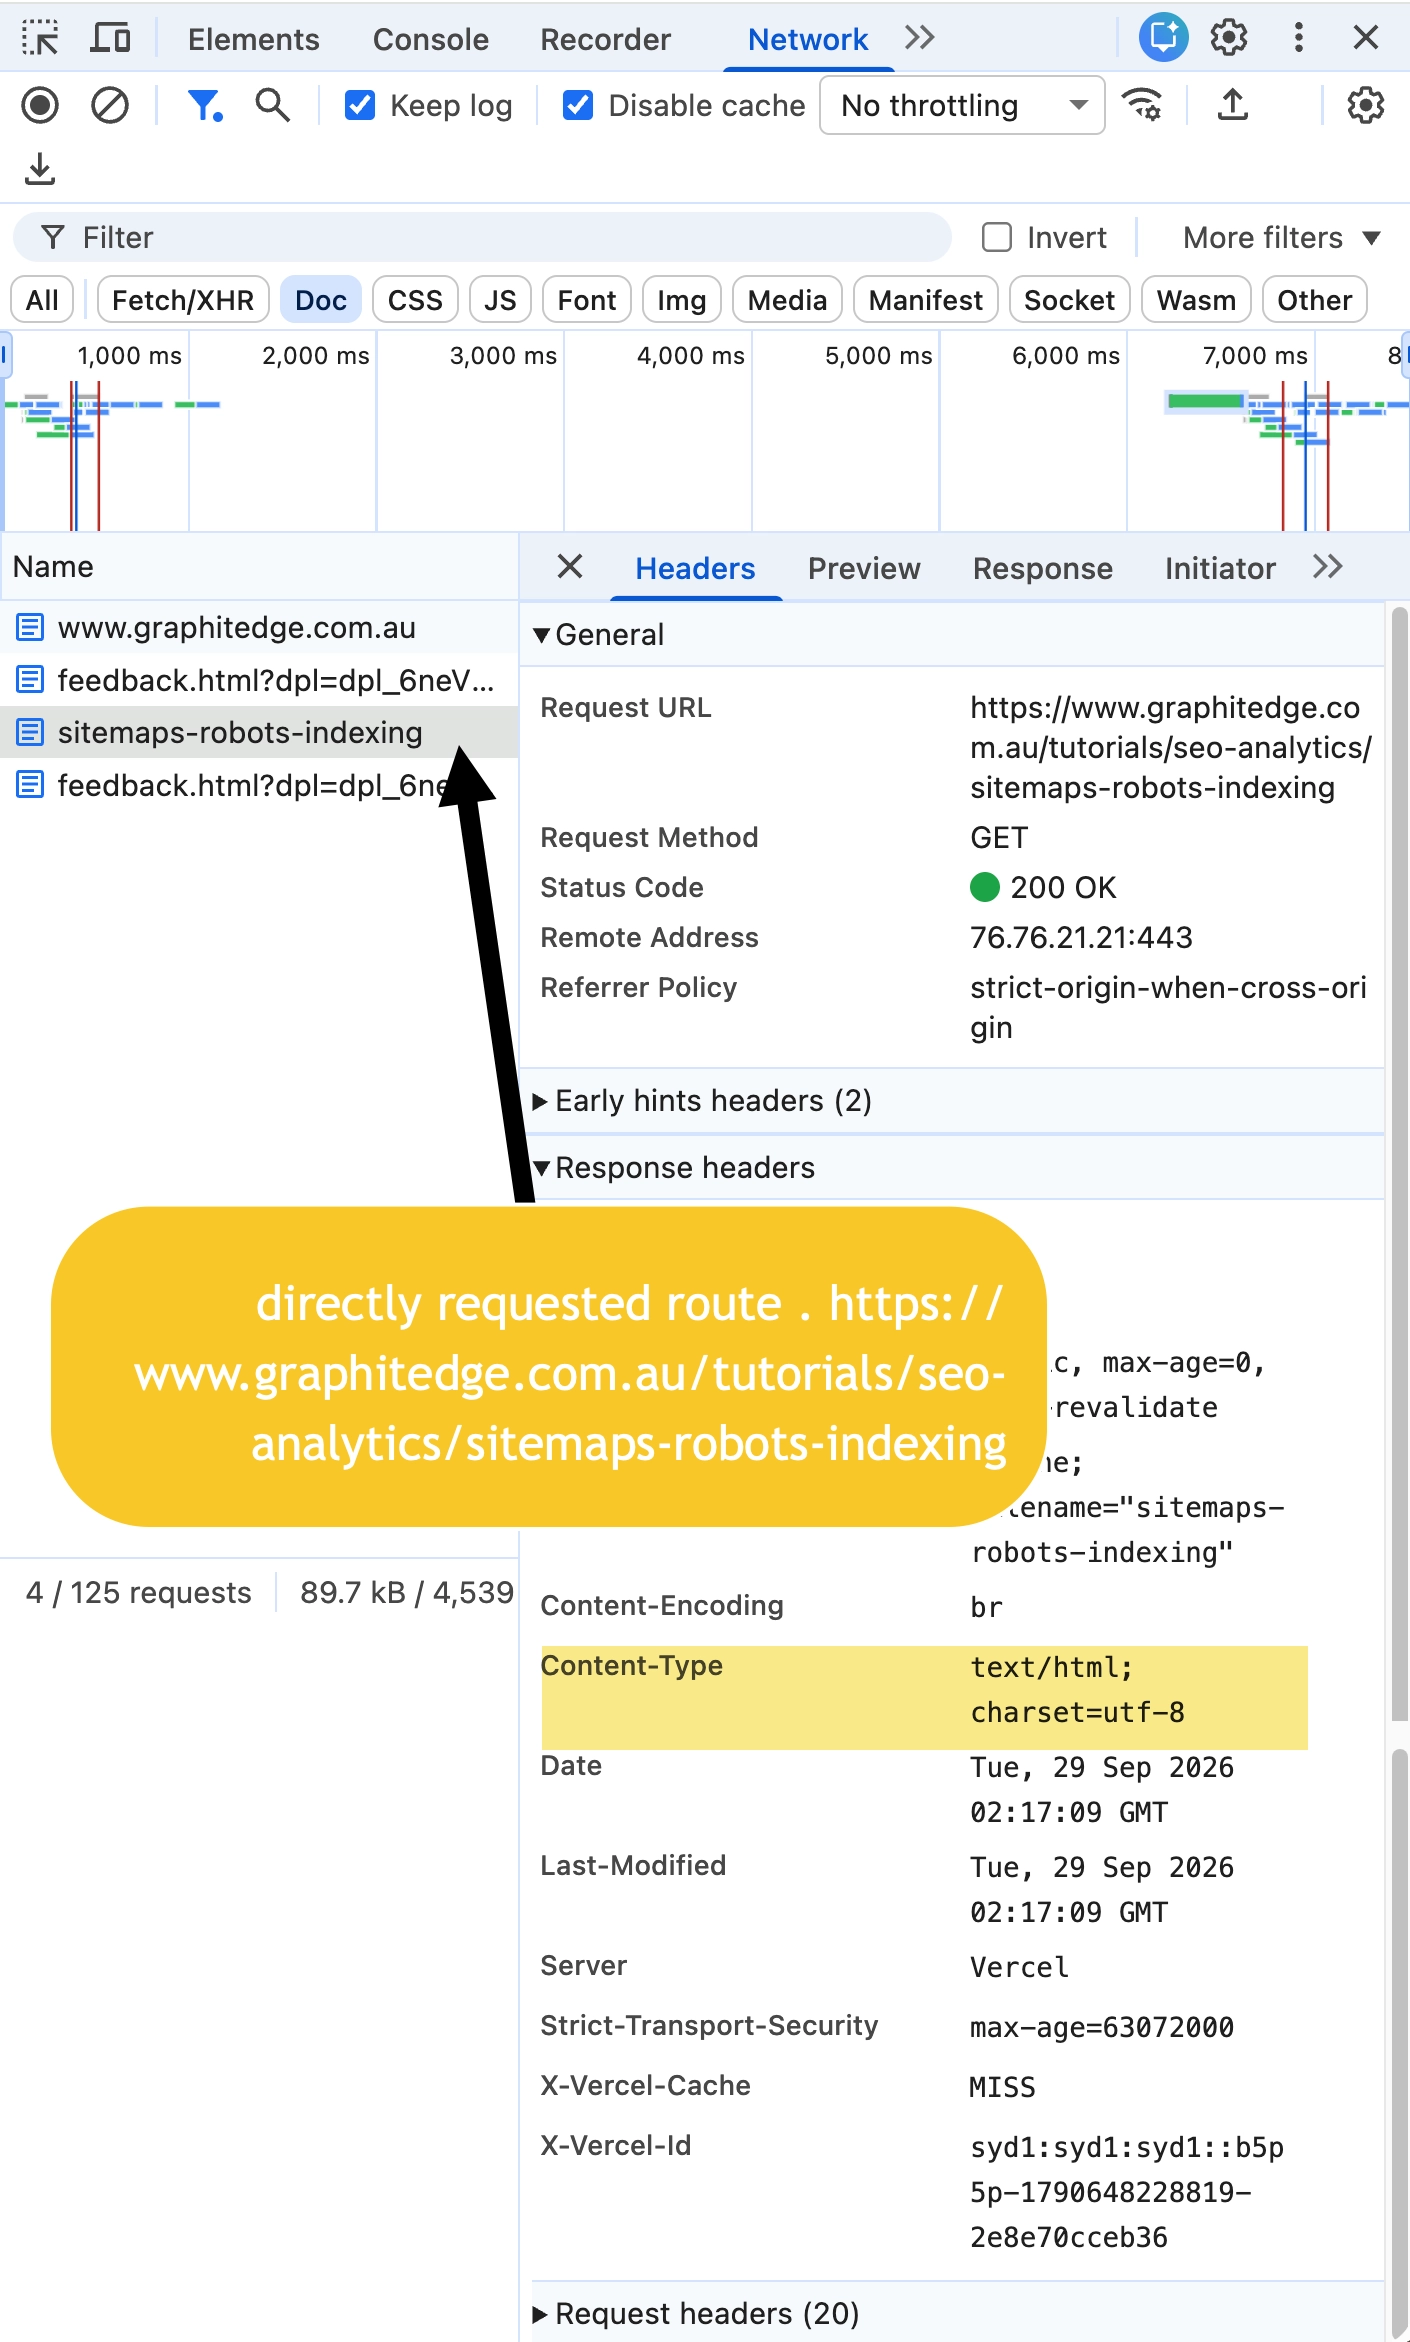Select the Img filter chip
The width and height of the screenshot is (1410, 2342).
click(682, 300)
